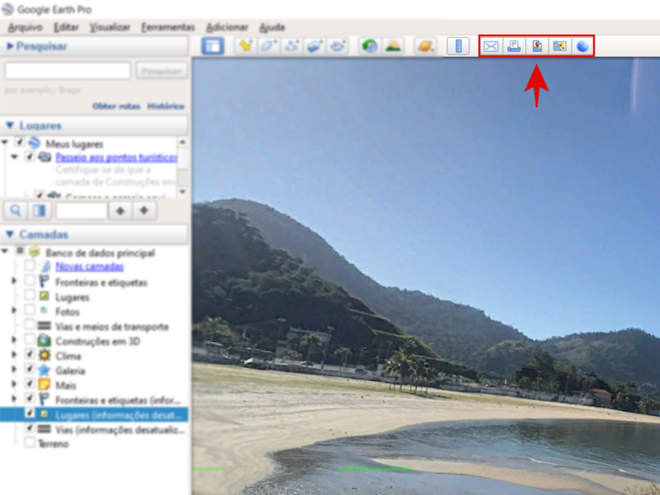Uncheck the Passeio aos pontos turísticos checkbox
660x495 pixels.
(x=29, y=157)
